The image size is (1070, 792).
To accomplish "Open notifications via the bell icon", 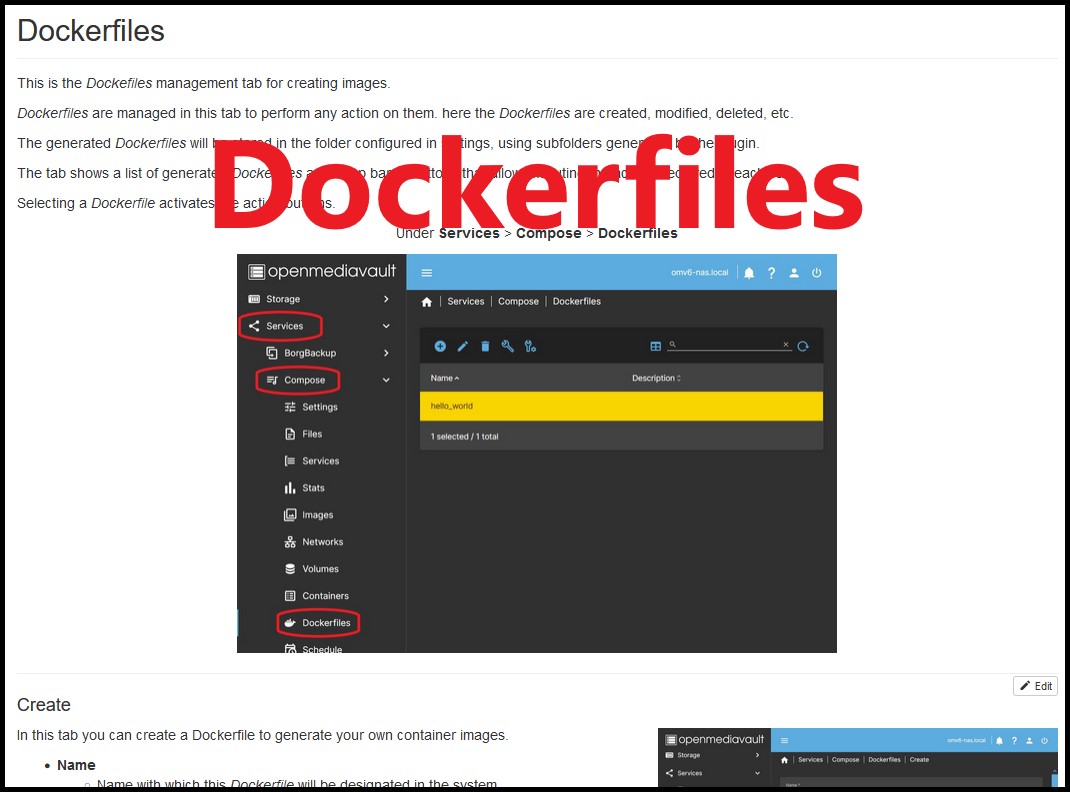I will [749, 272].
